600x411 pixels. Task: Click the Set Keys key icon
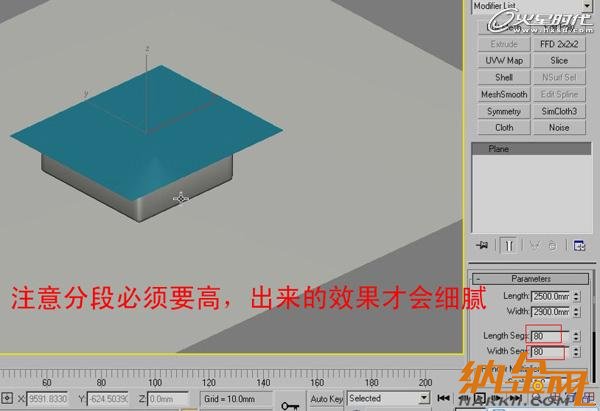[x=290, y=405]
